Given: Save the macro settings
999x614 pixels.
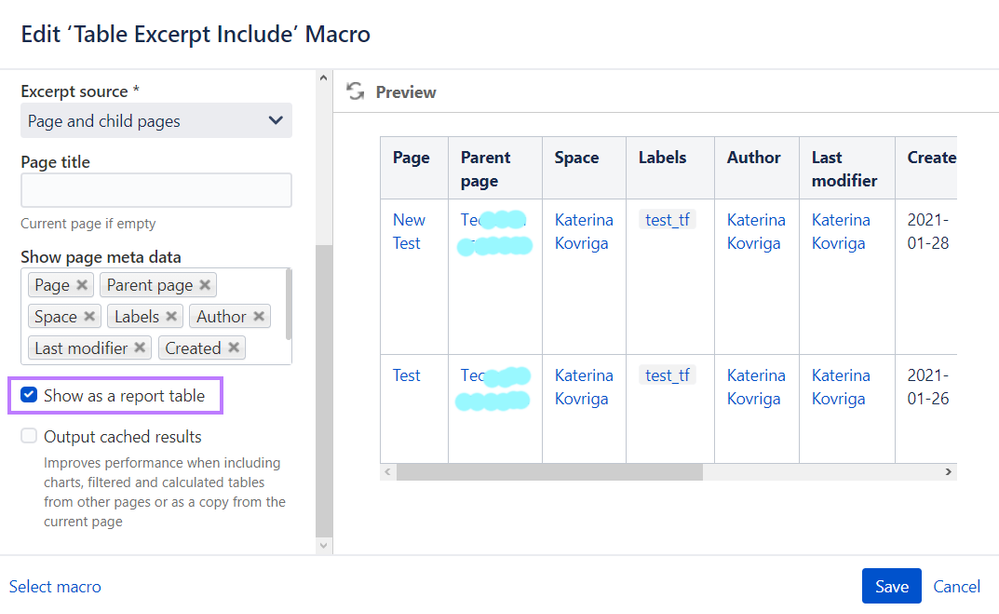Looking at the screenshot, I should [x=891, y=586].
